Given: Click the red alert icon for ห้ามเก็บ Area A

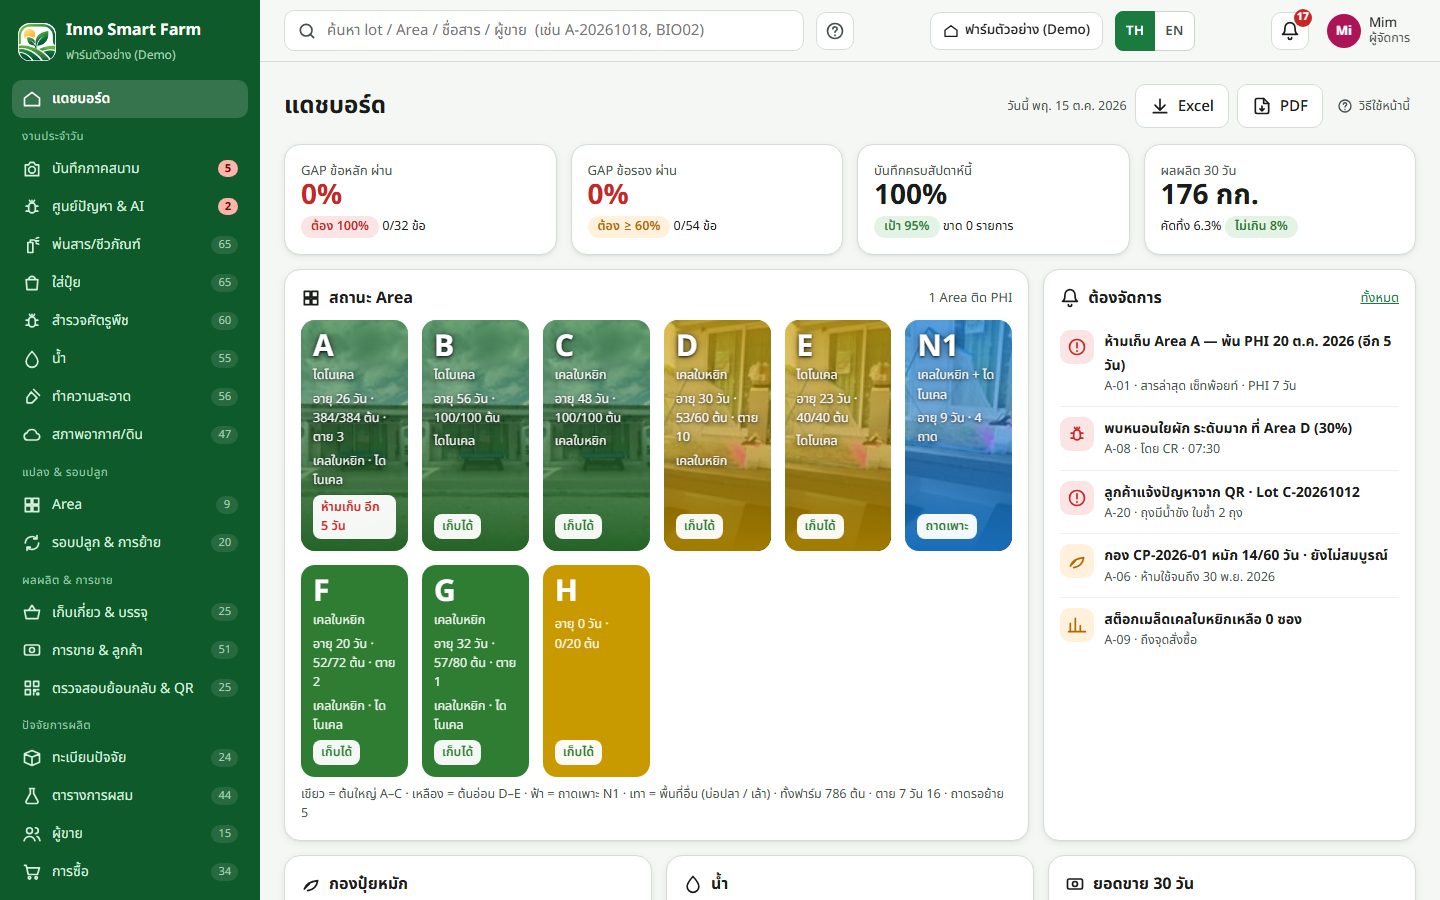Looking at the screenshot, I should (x=1077, y=347).
